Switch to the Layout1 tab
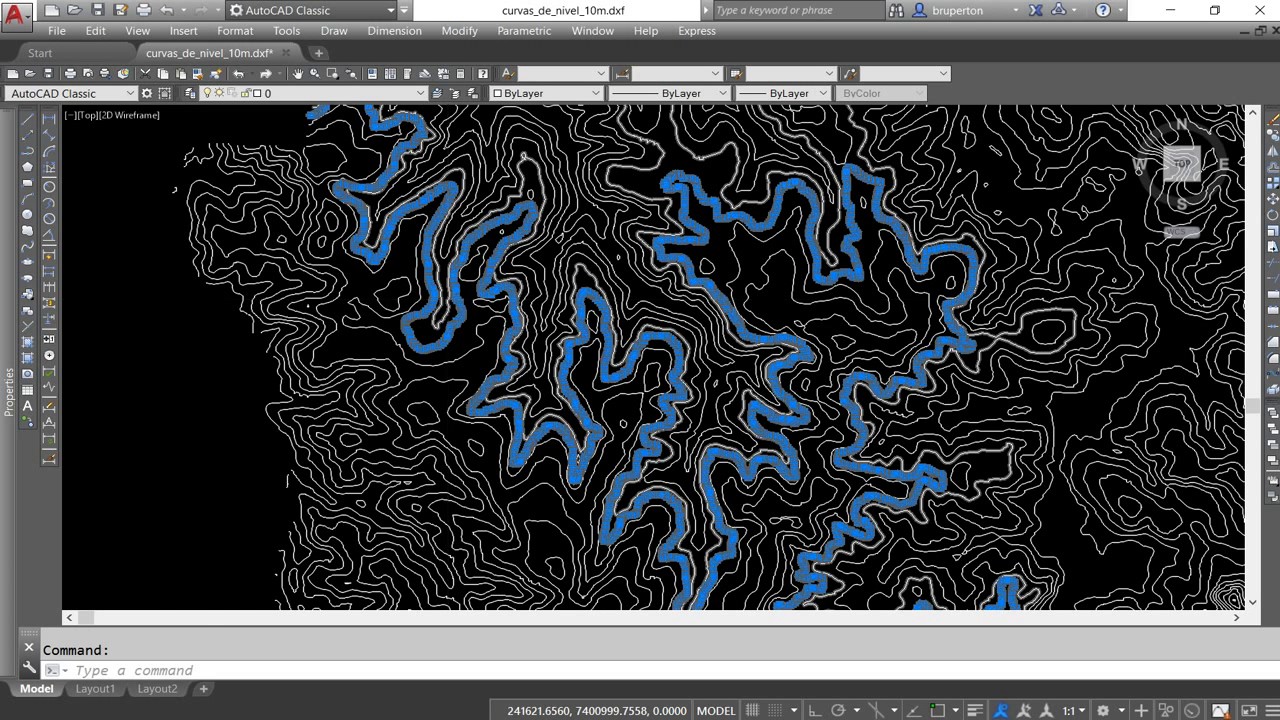Viewport: 1280px width, 720px height. 95,689
